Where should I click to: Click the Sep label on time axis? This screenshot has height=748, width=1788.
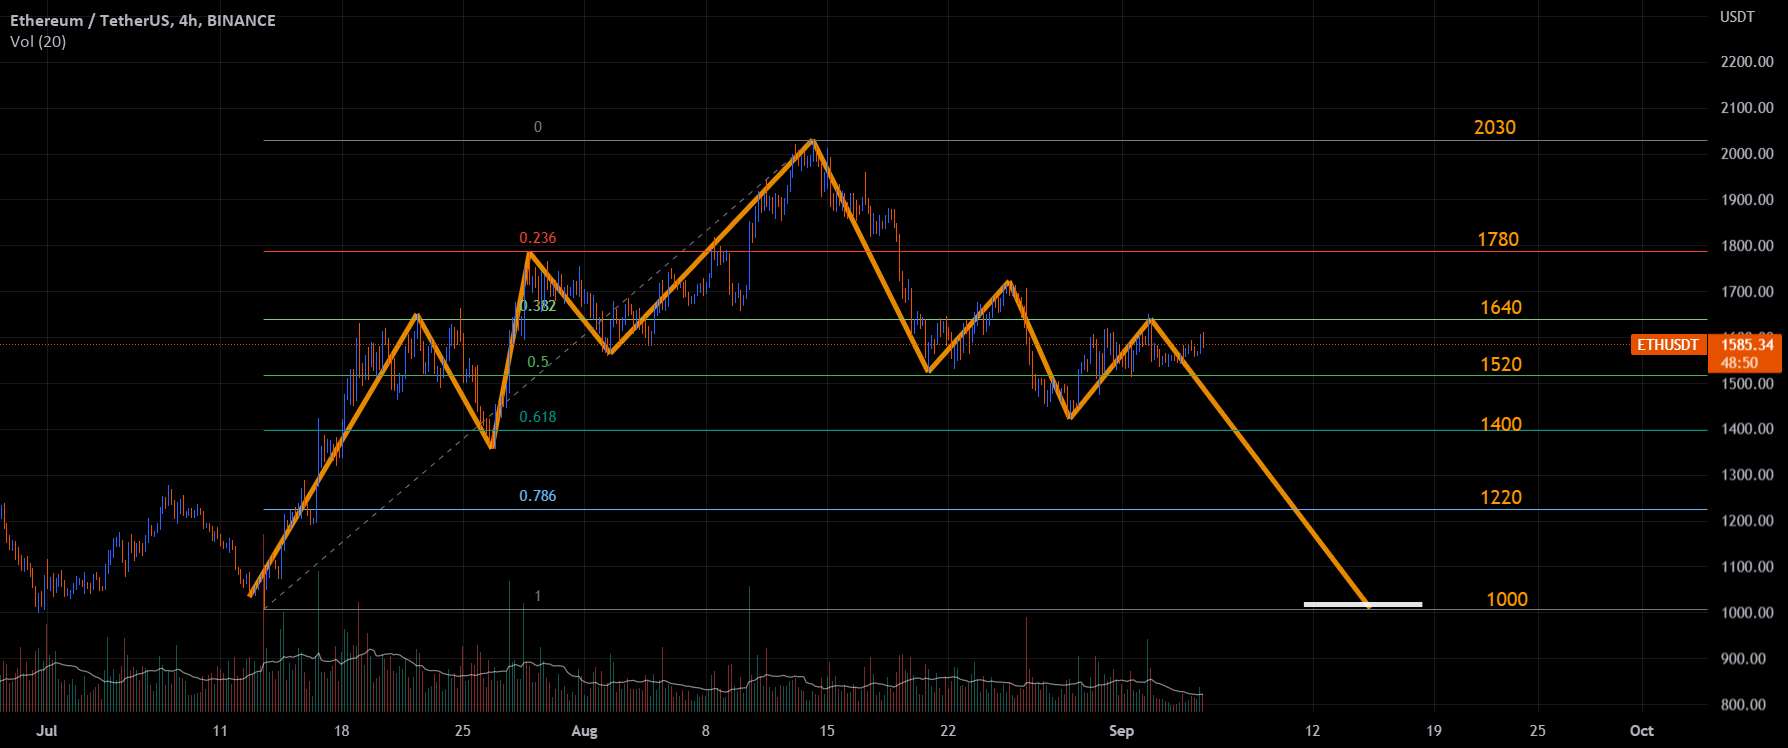click(1122, 731)
